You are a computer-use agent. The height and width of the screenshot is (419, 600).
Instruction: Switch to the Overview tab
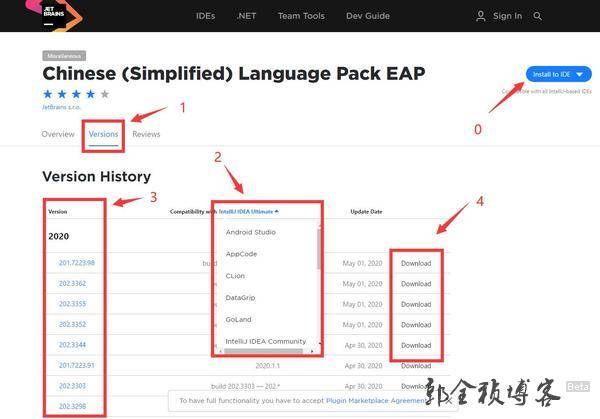tap(58, 134)
